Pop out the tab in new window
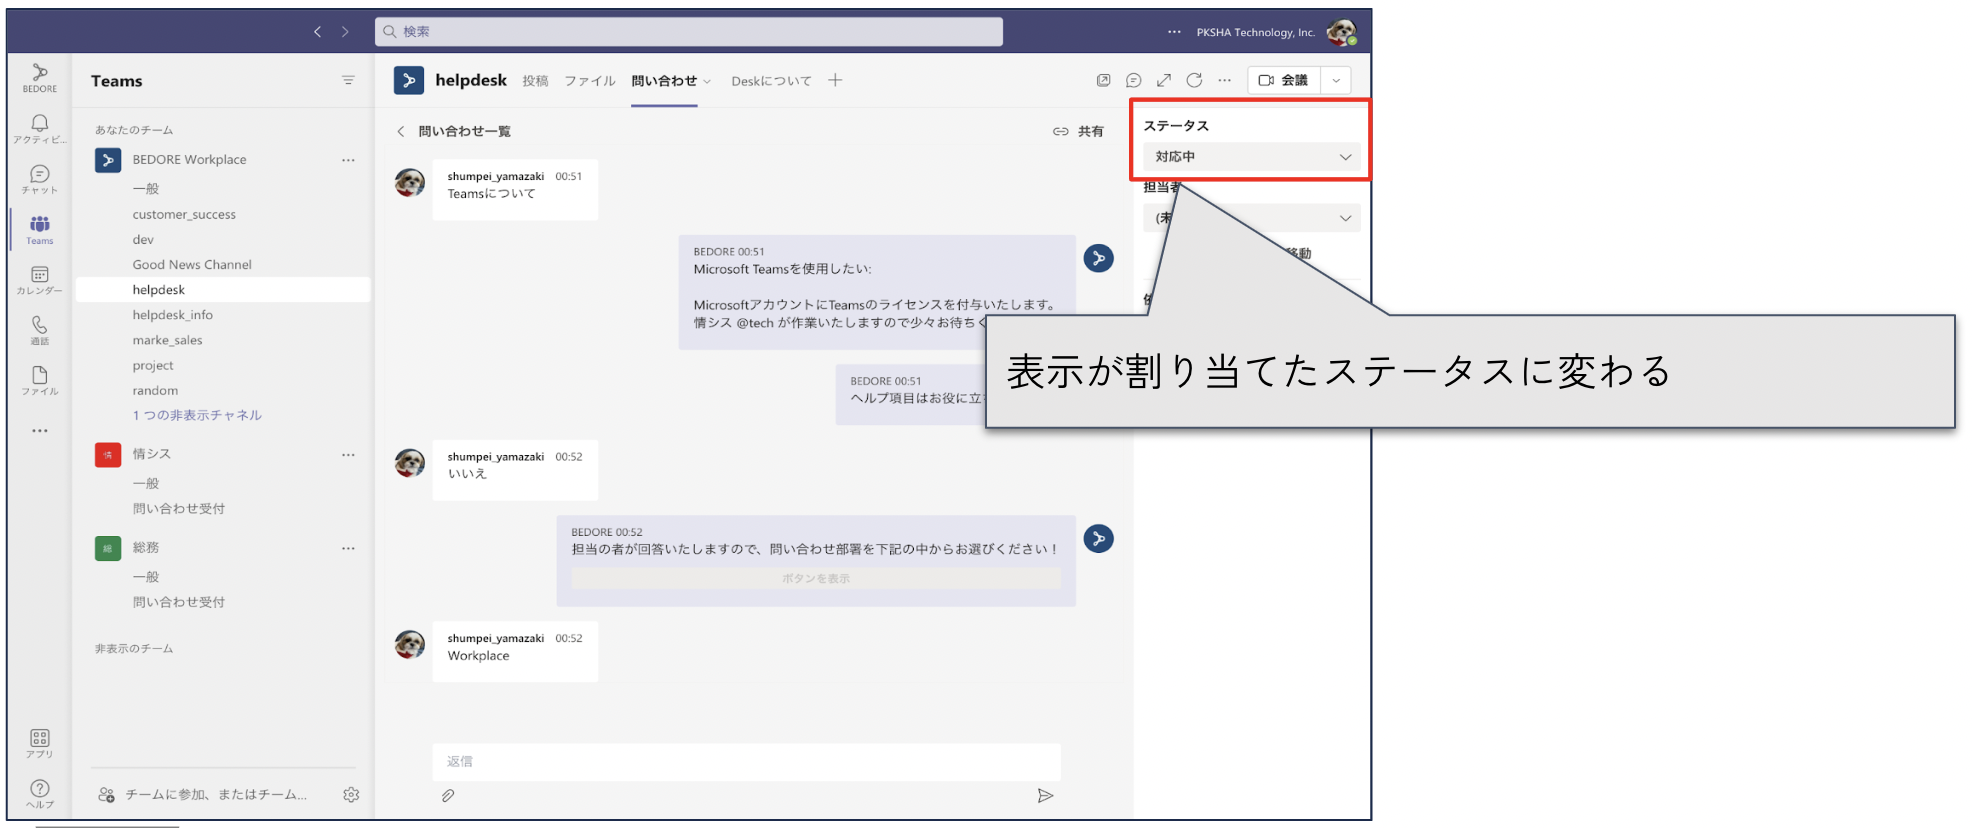1972x828 pixels. 1104,80
